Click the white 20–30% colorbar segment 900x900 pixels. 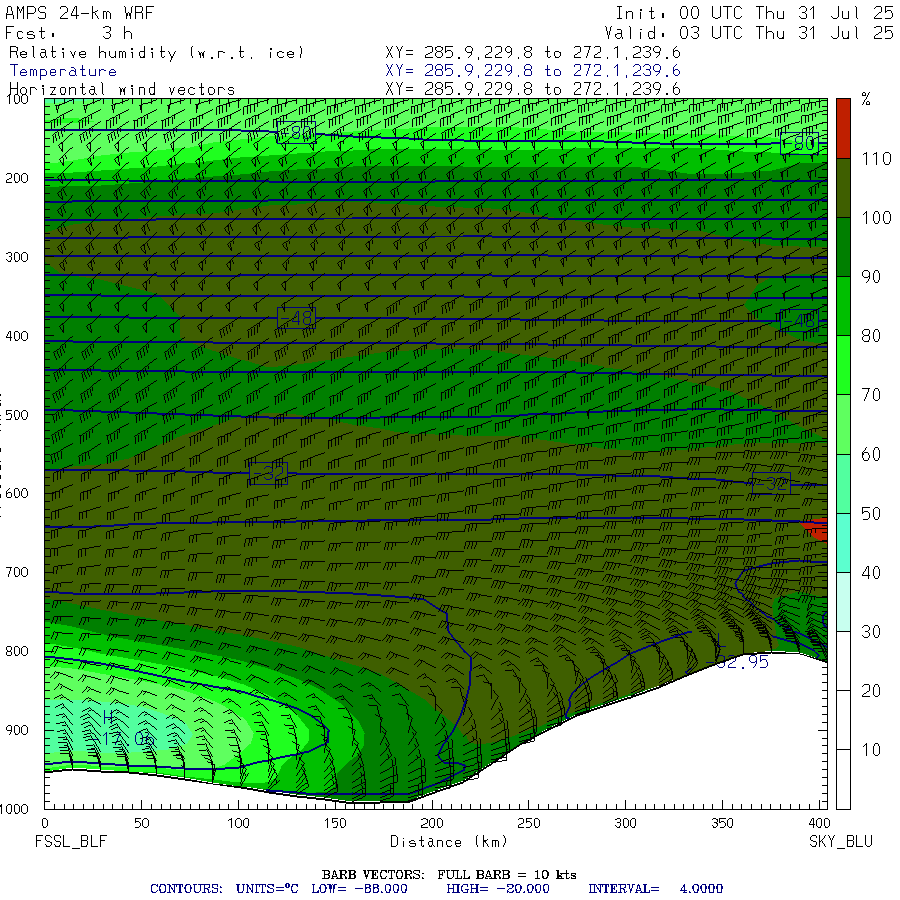tap(843, 661)
